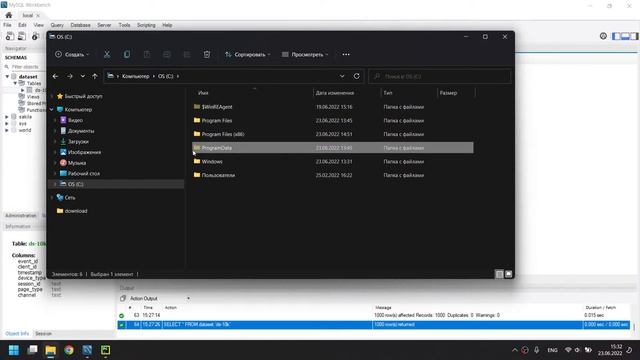Open download folder in navigation pane
Image resolution: width=640 pixels, height=360 pixels.
click(76, 211)
